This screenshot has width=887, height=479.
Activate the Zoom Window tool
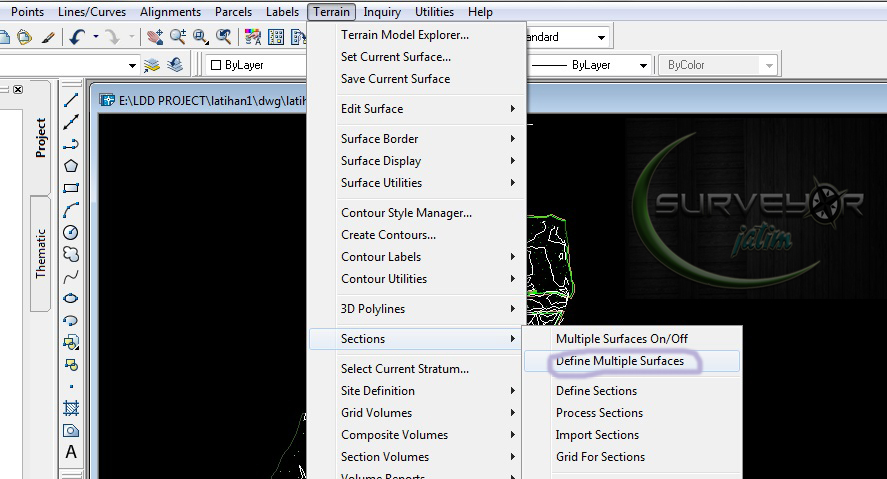tap(200, 37)
